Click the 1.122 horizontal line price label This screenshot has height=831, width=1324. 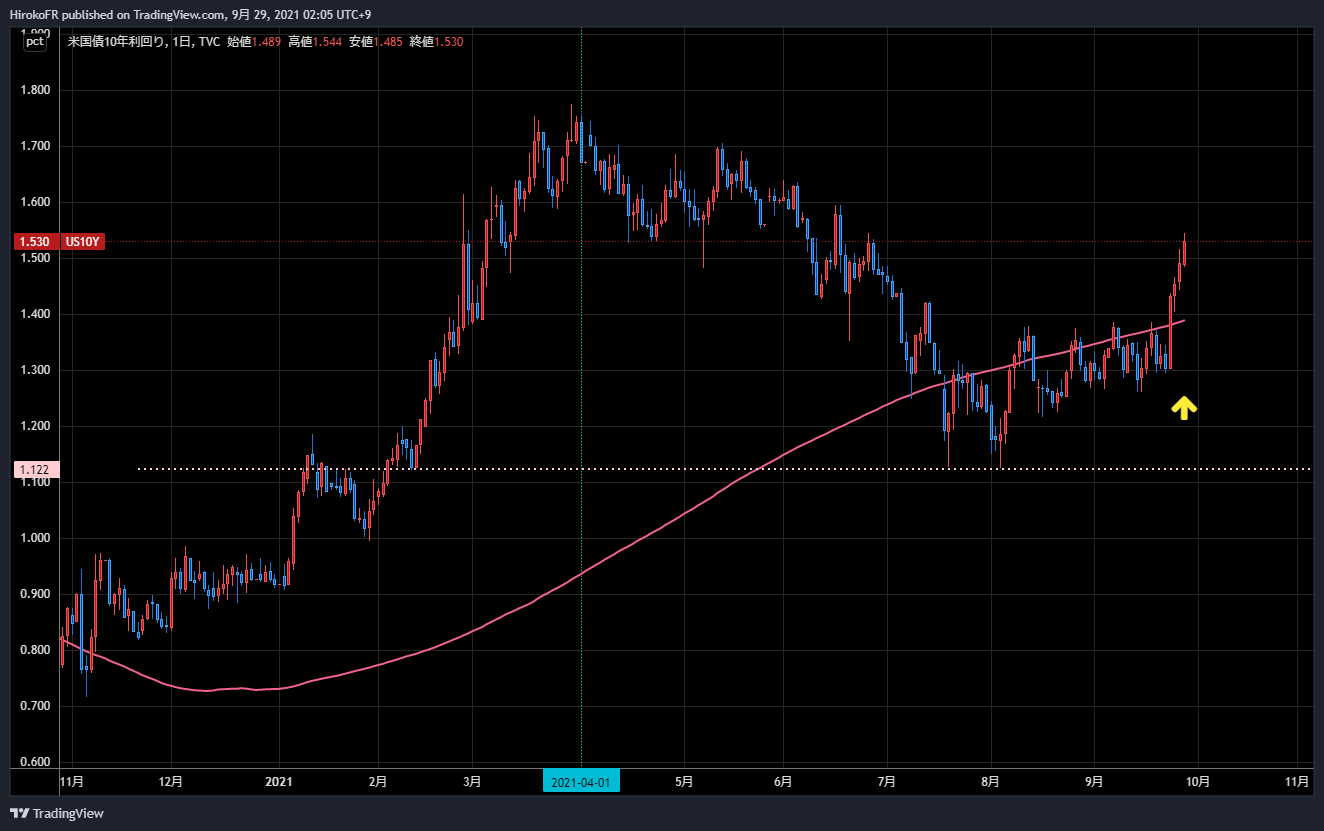click(x=35, y=469)
